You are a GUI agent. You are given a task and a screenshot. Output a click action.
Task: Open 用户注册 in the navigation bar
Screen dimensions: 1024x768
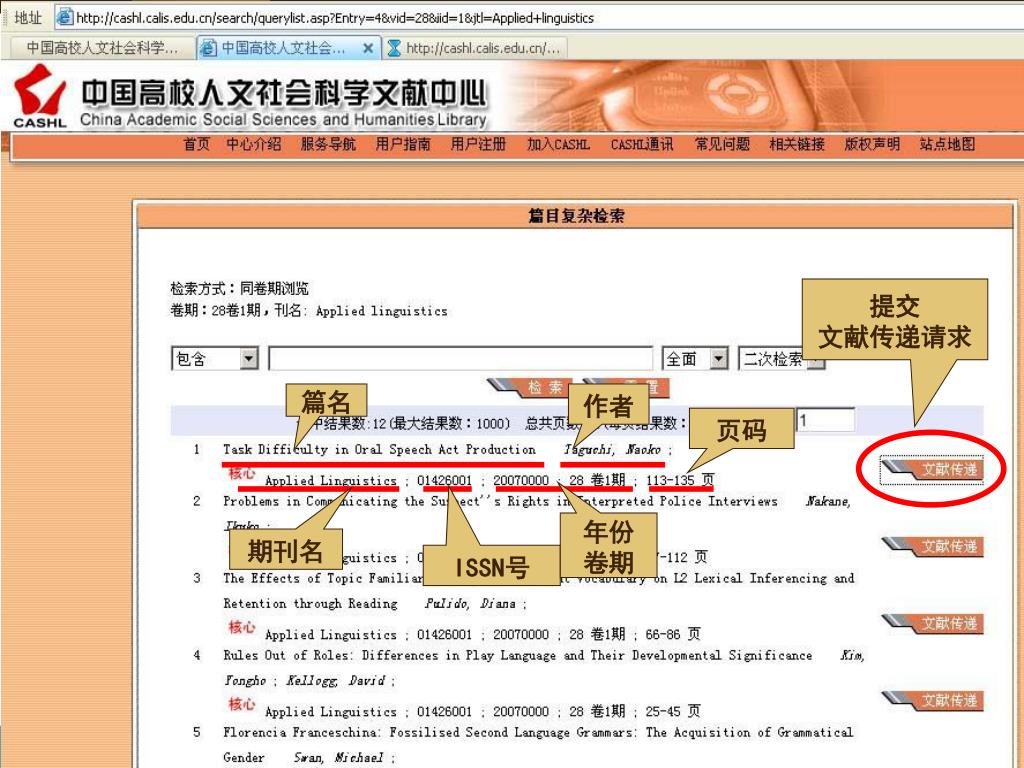click(478, 144)
